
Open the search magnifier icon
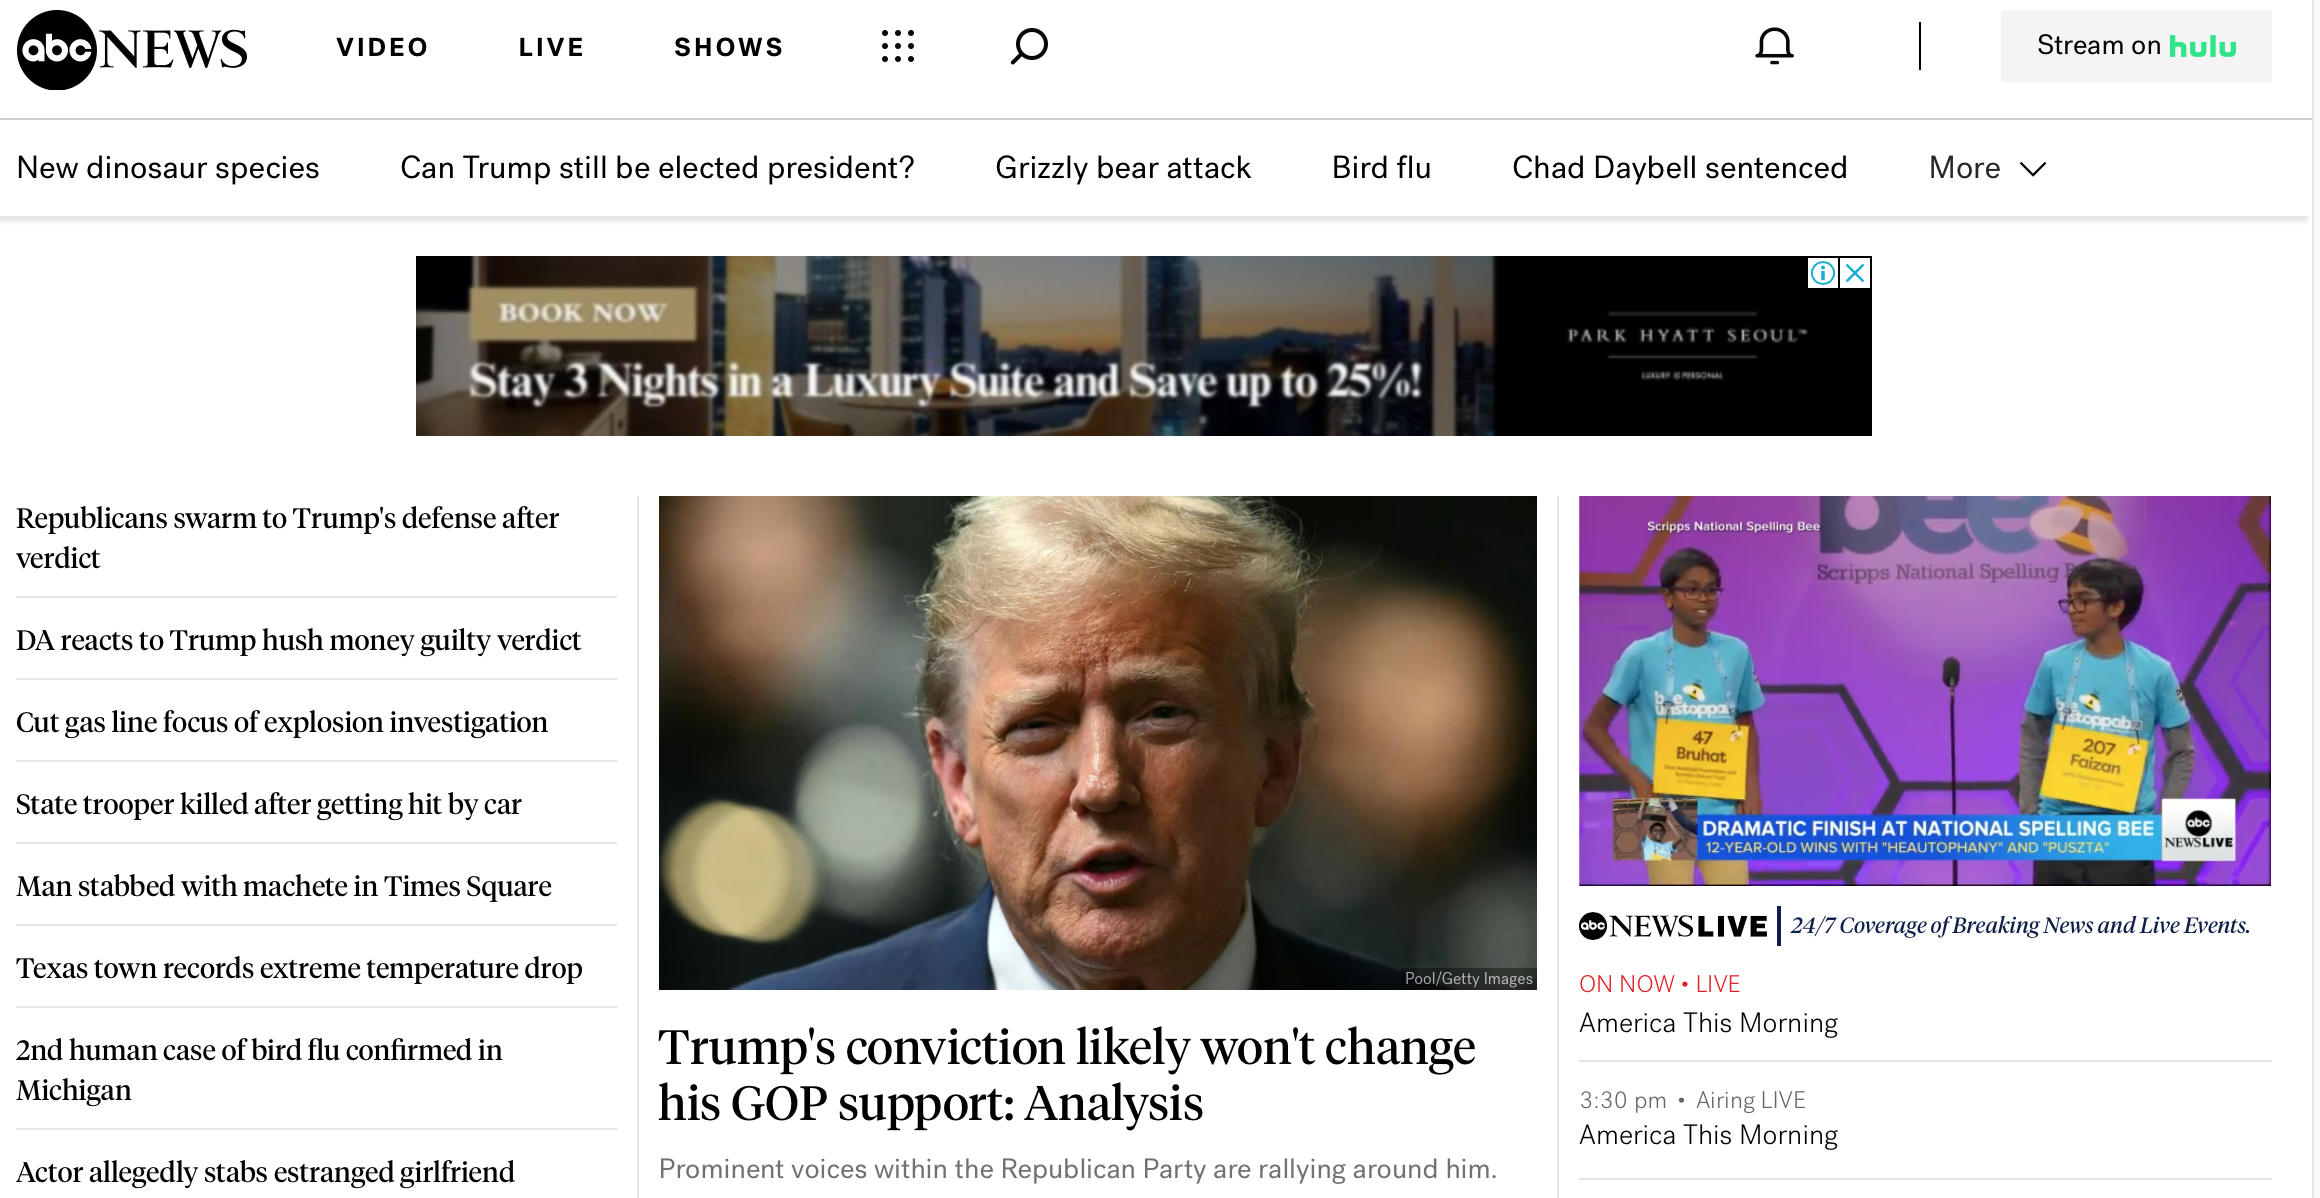click(x=1029, y=46)
